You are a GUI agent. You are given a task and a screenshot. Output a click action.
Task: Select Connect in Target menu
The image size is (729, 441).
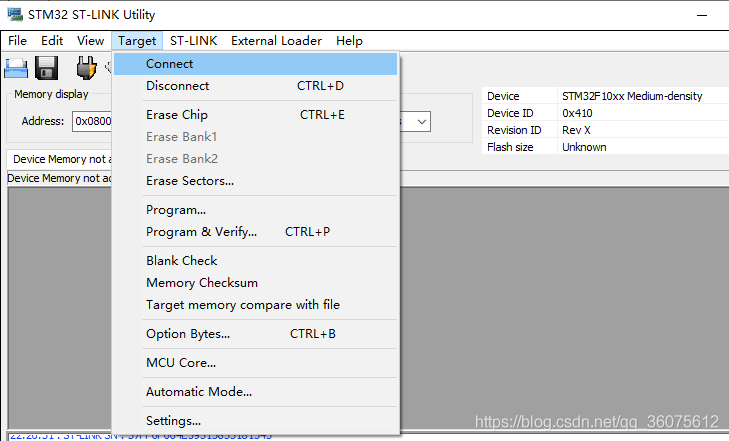(255, 64)
